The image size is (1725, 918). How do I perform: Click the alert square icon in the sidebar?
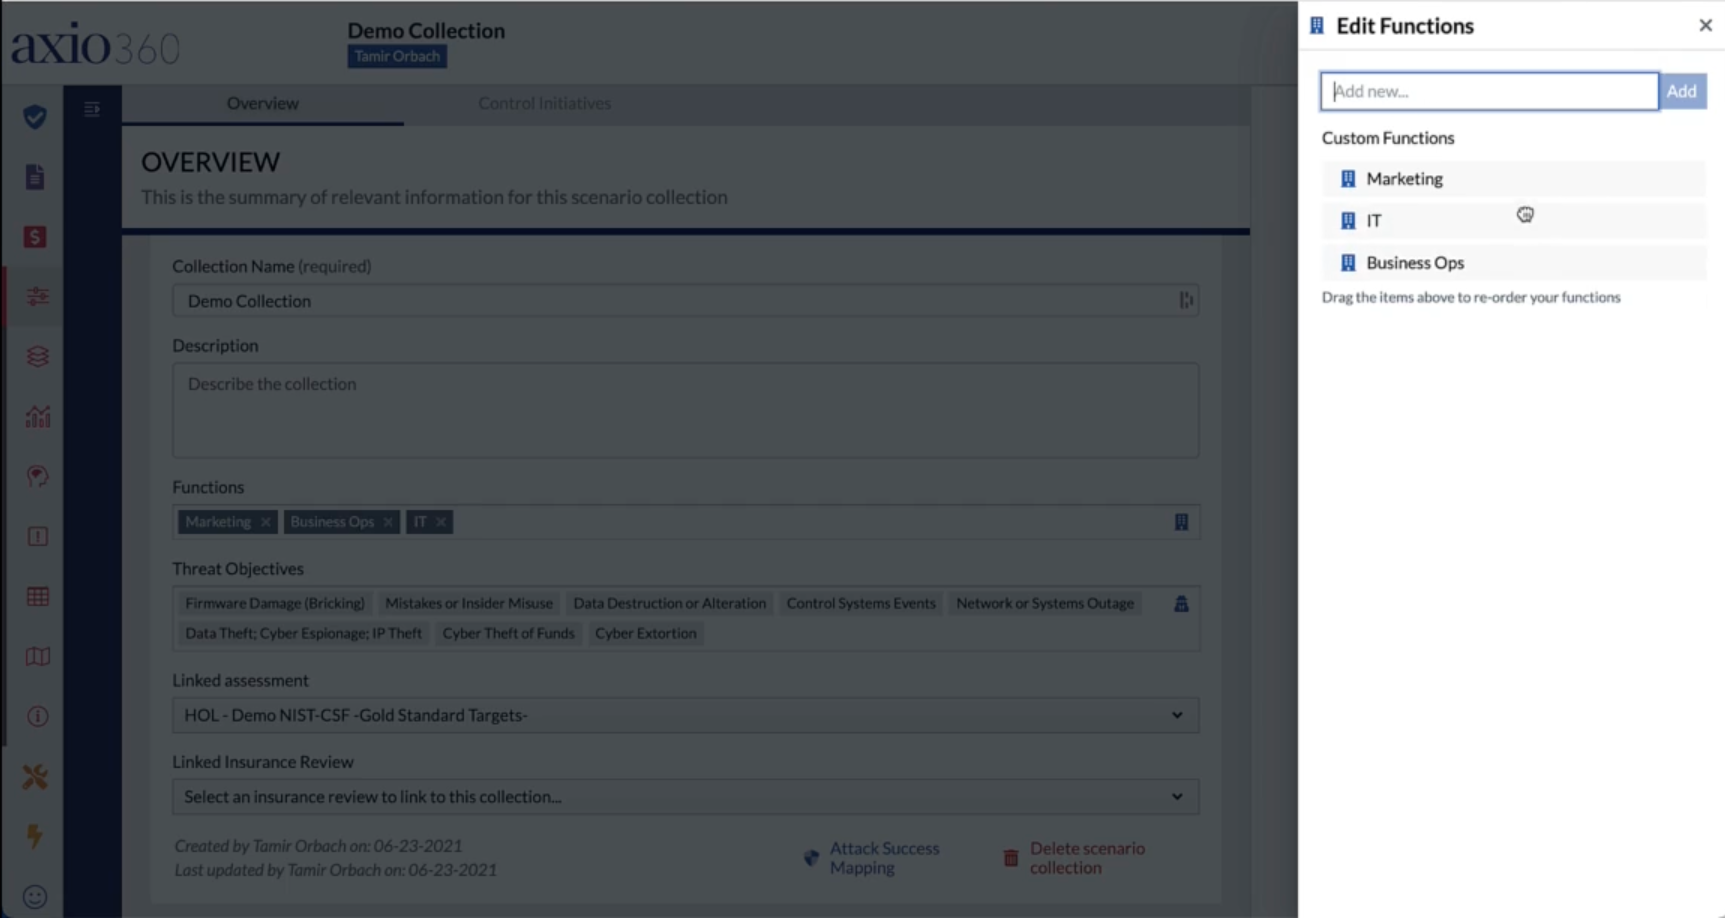tap(37, 537)
